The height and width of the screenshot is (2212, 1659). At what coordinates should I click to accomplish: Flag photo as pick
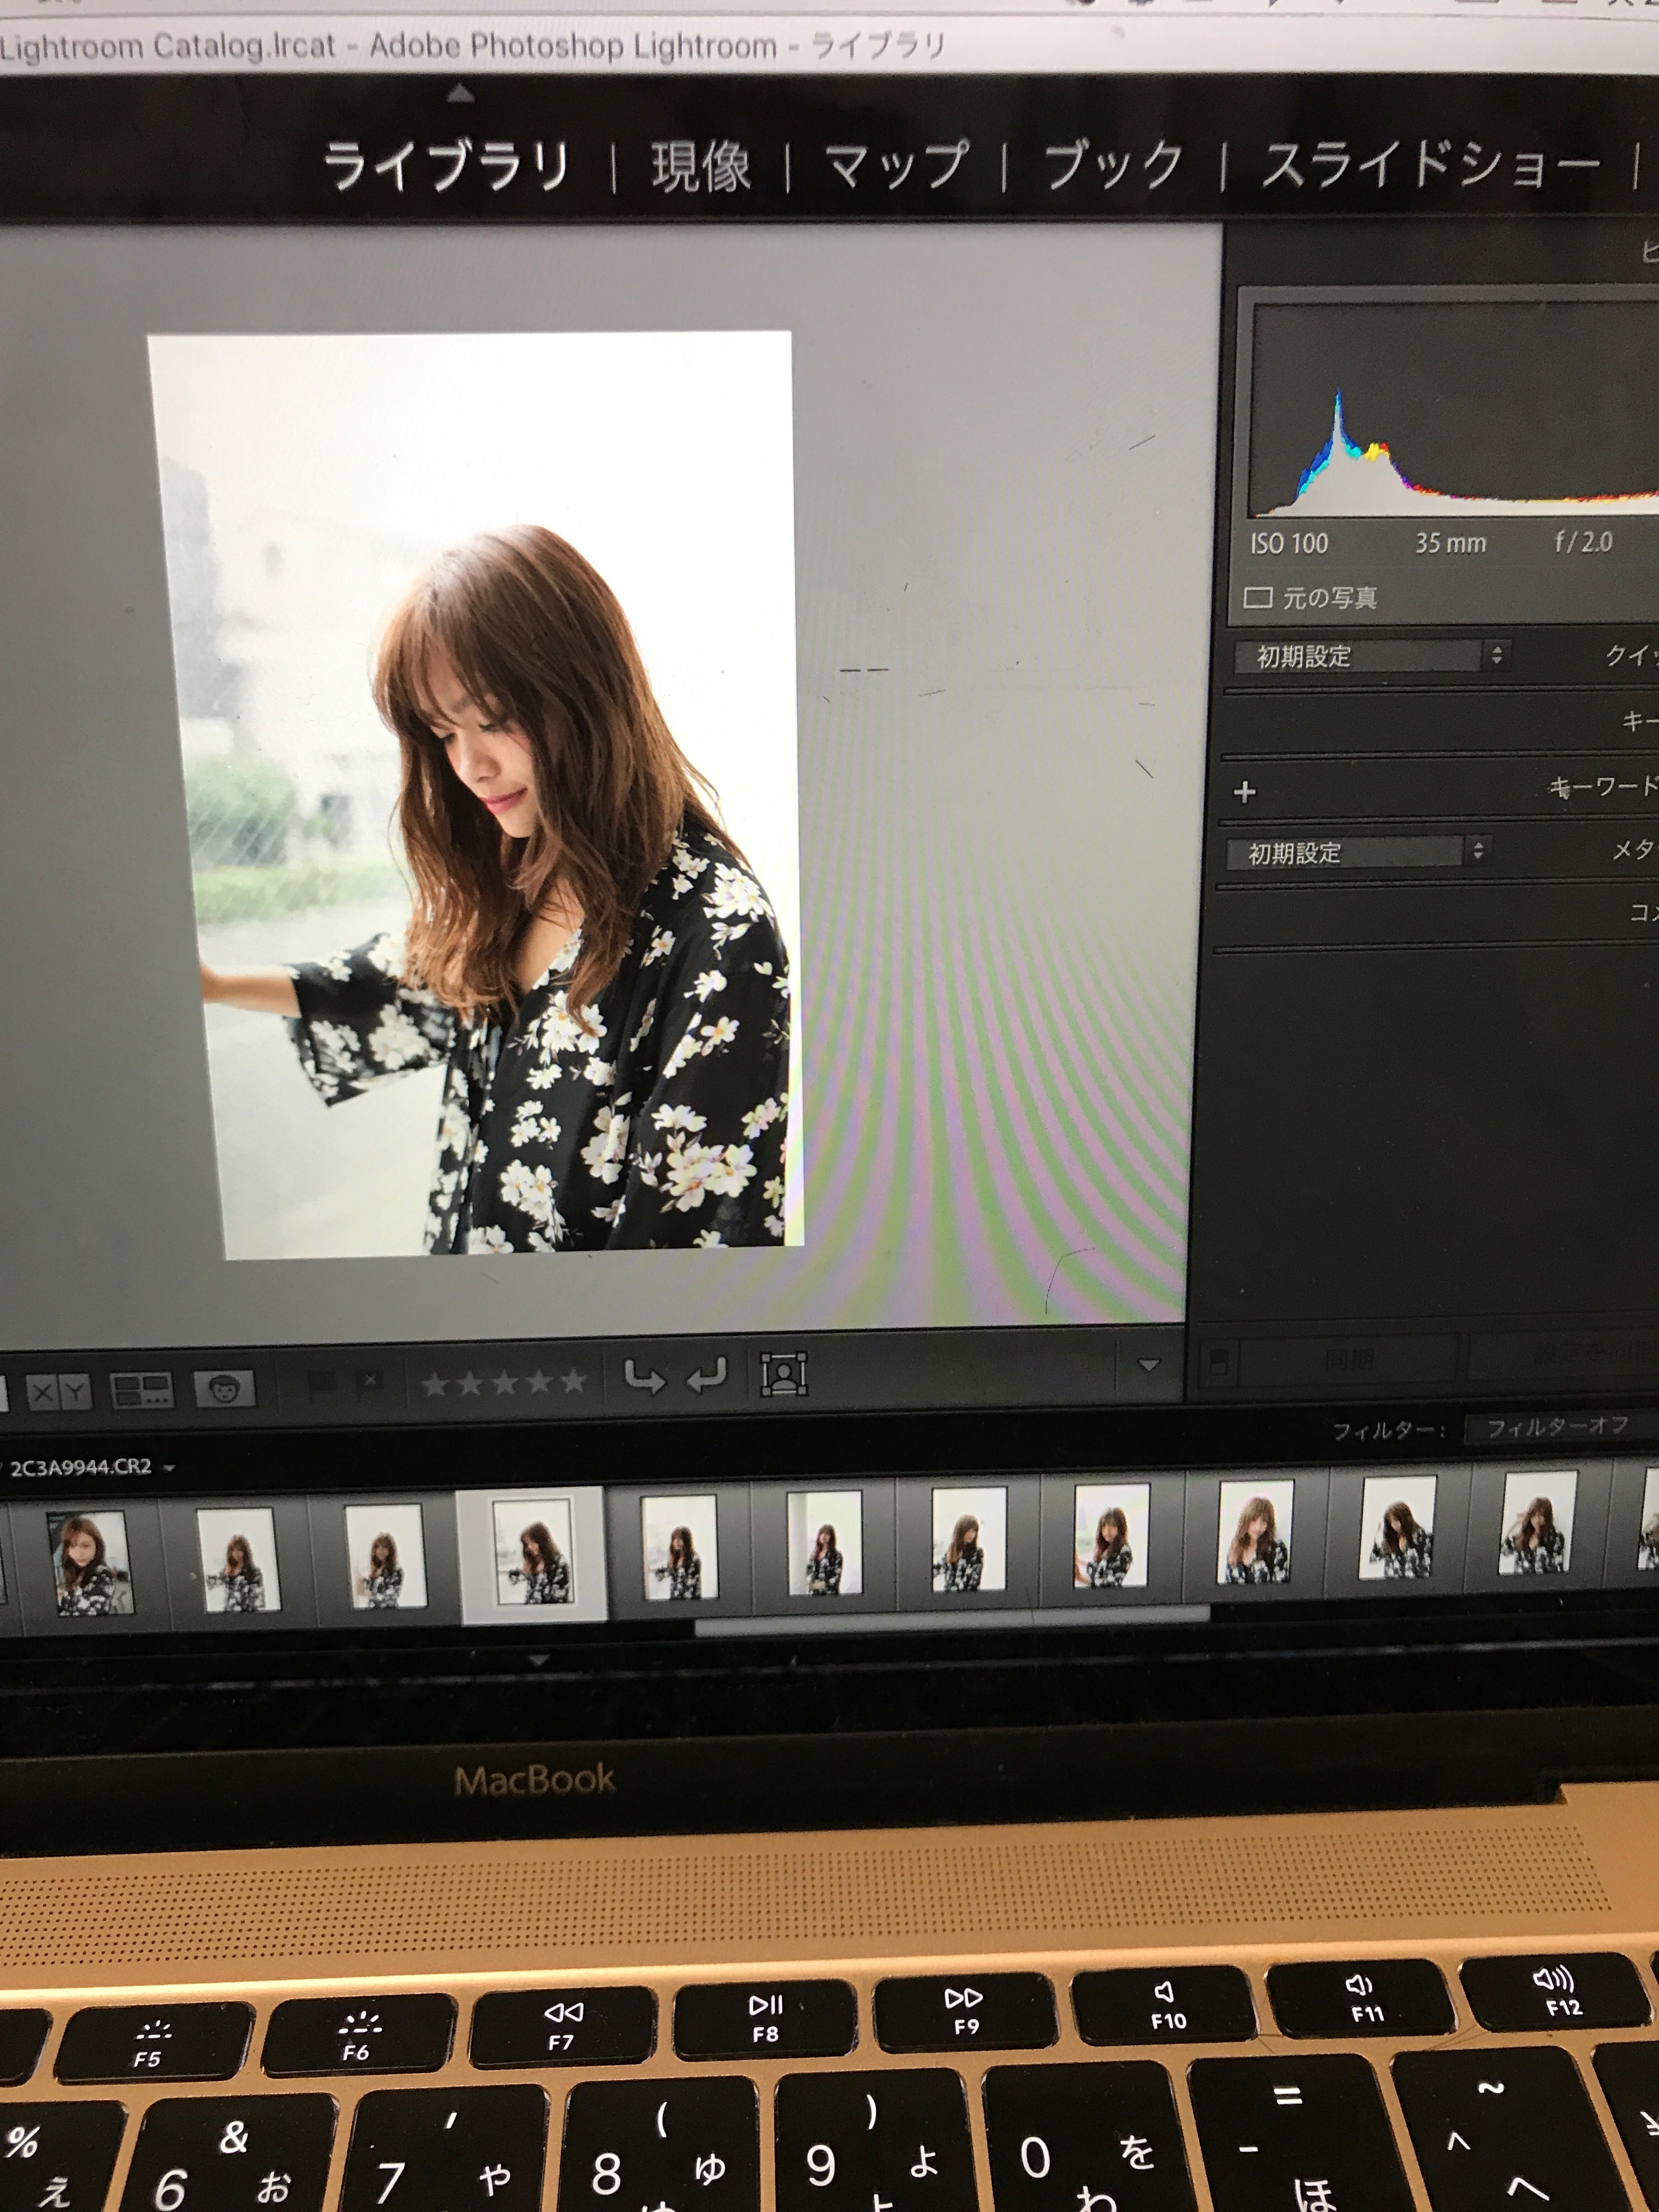click(x=321, y=1385)
